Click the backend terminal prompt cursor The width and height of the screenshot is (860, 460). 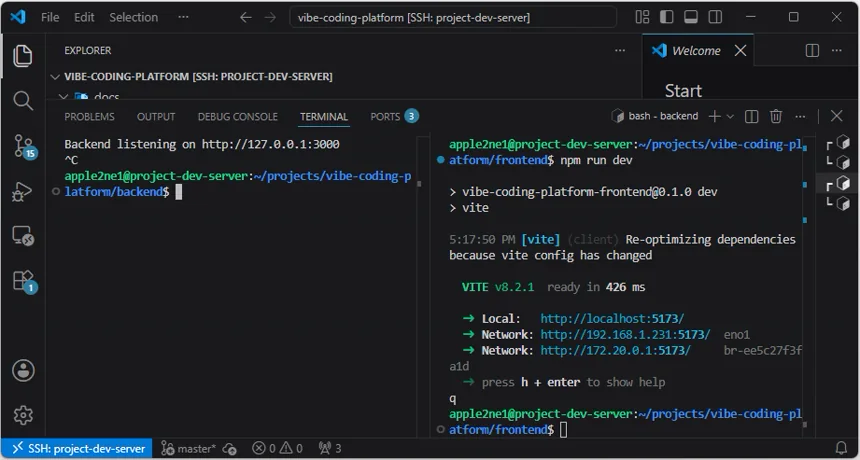[178, 192]
